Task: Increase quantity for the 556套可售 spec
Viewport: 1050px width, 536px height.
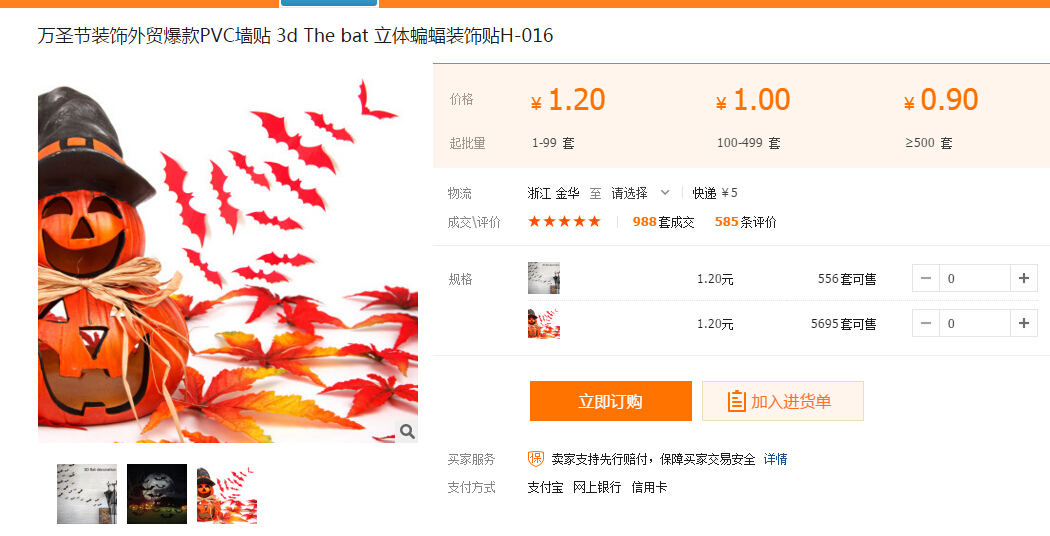Action: [x=1023, y=278]
